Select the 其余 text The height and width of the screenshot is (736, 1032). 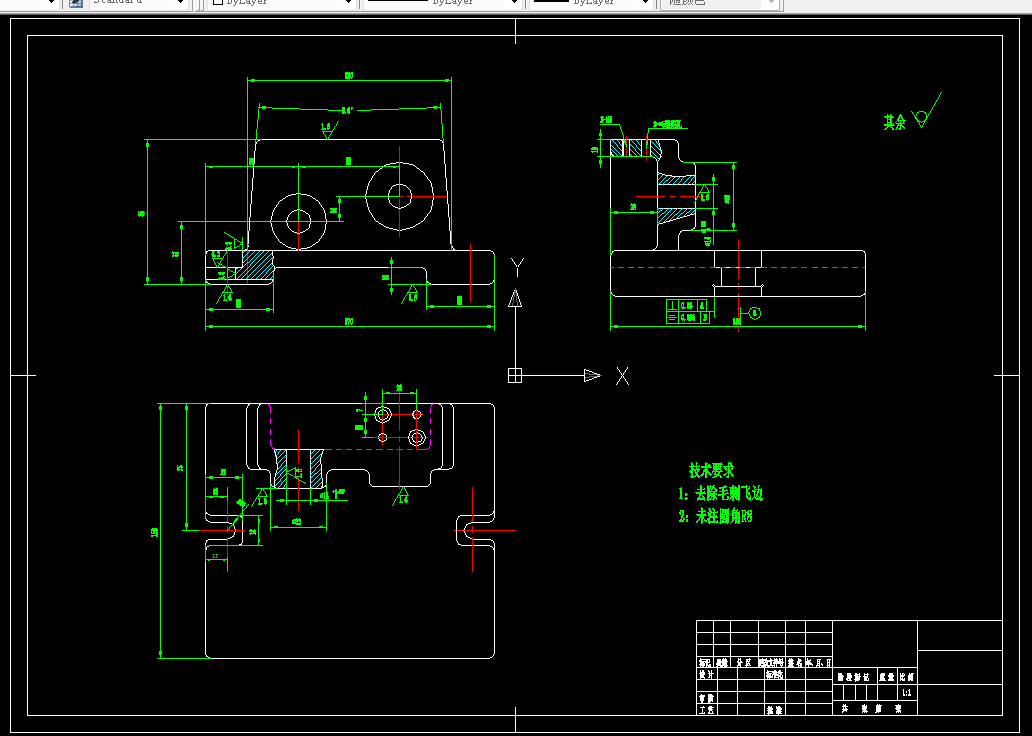(x=894, y=122)
